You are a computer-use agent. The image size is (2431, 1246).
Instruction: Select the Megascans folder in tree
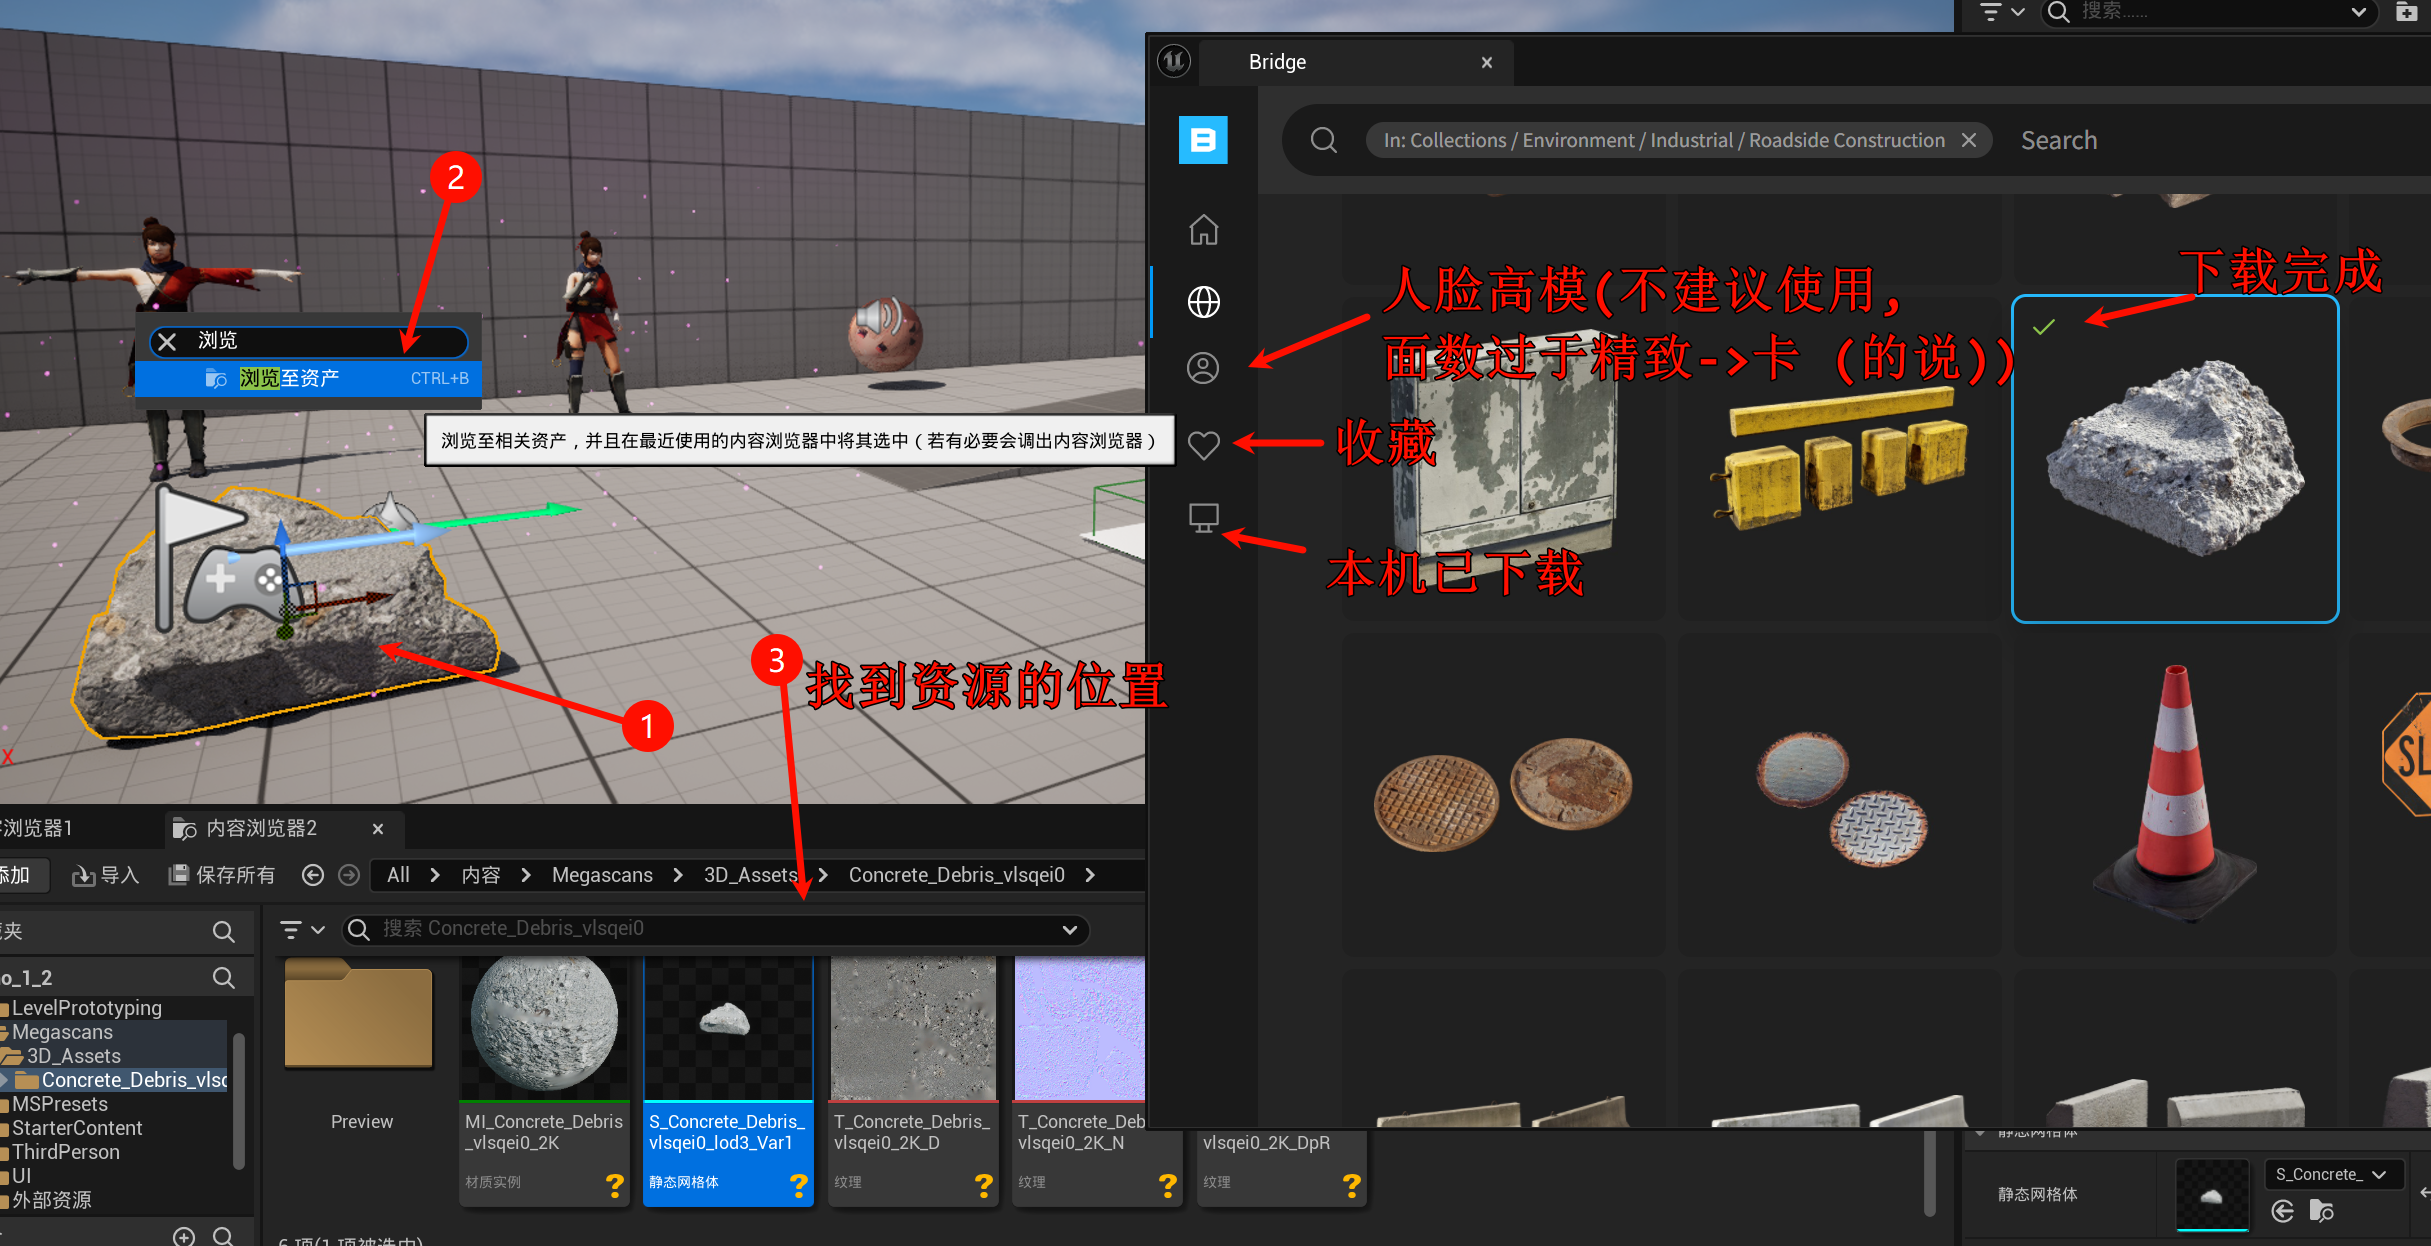[62, 1032]
